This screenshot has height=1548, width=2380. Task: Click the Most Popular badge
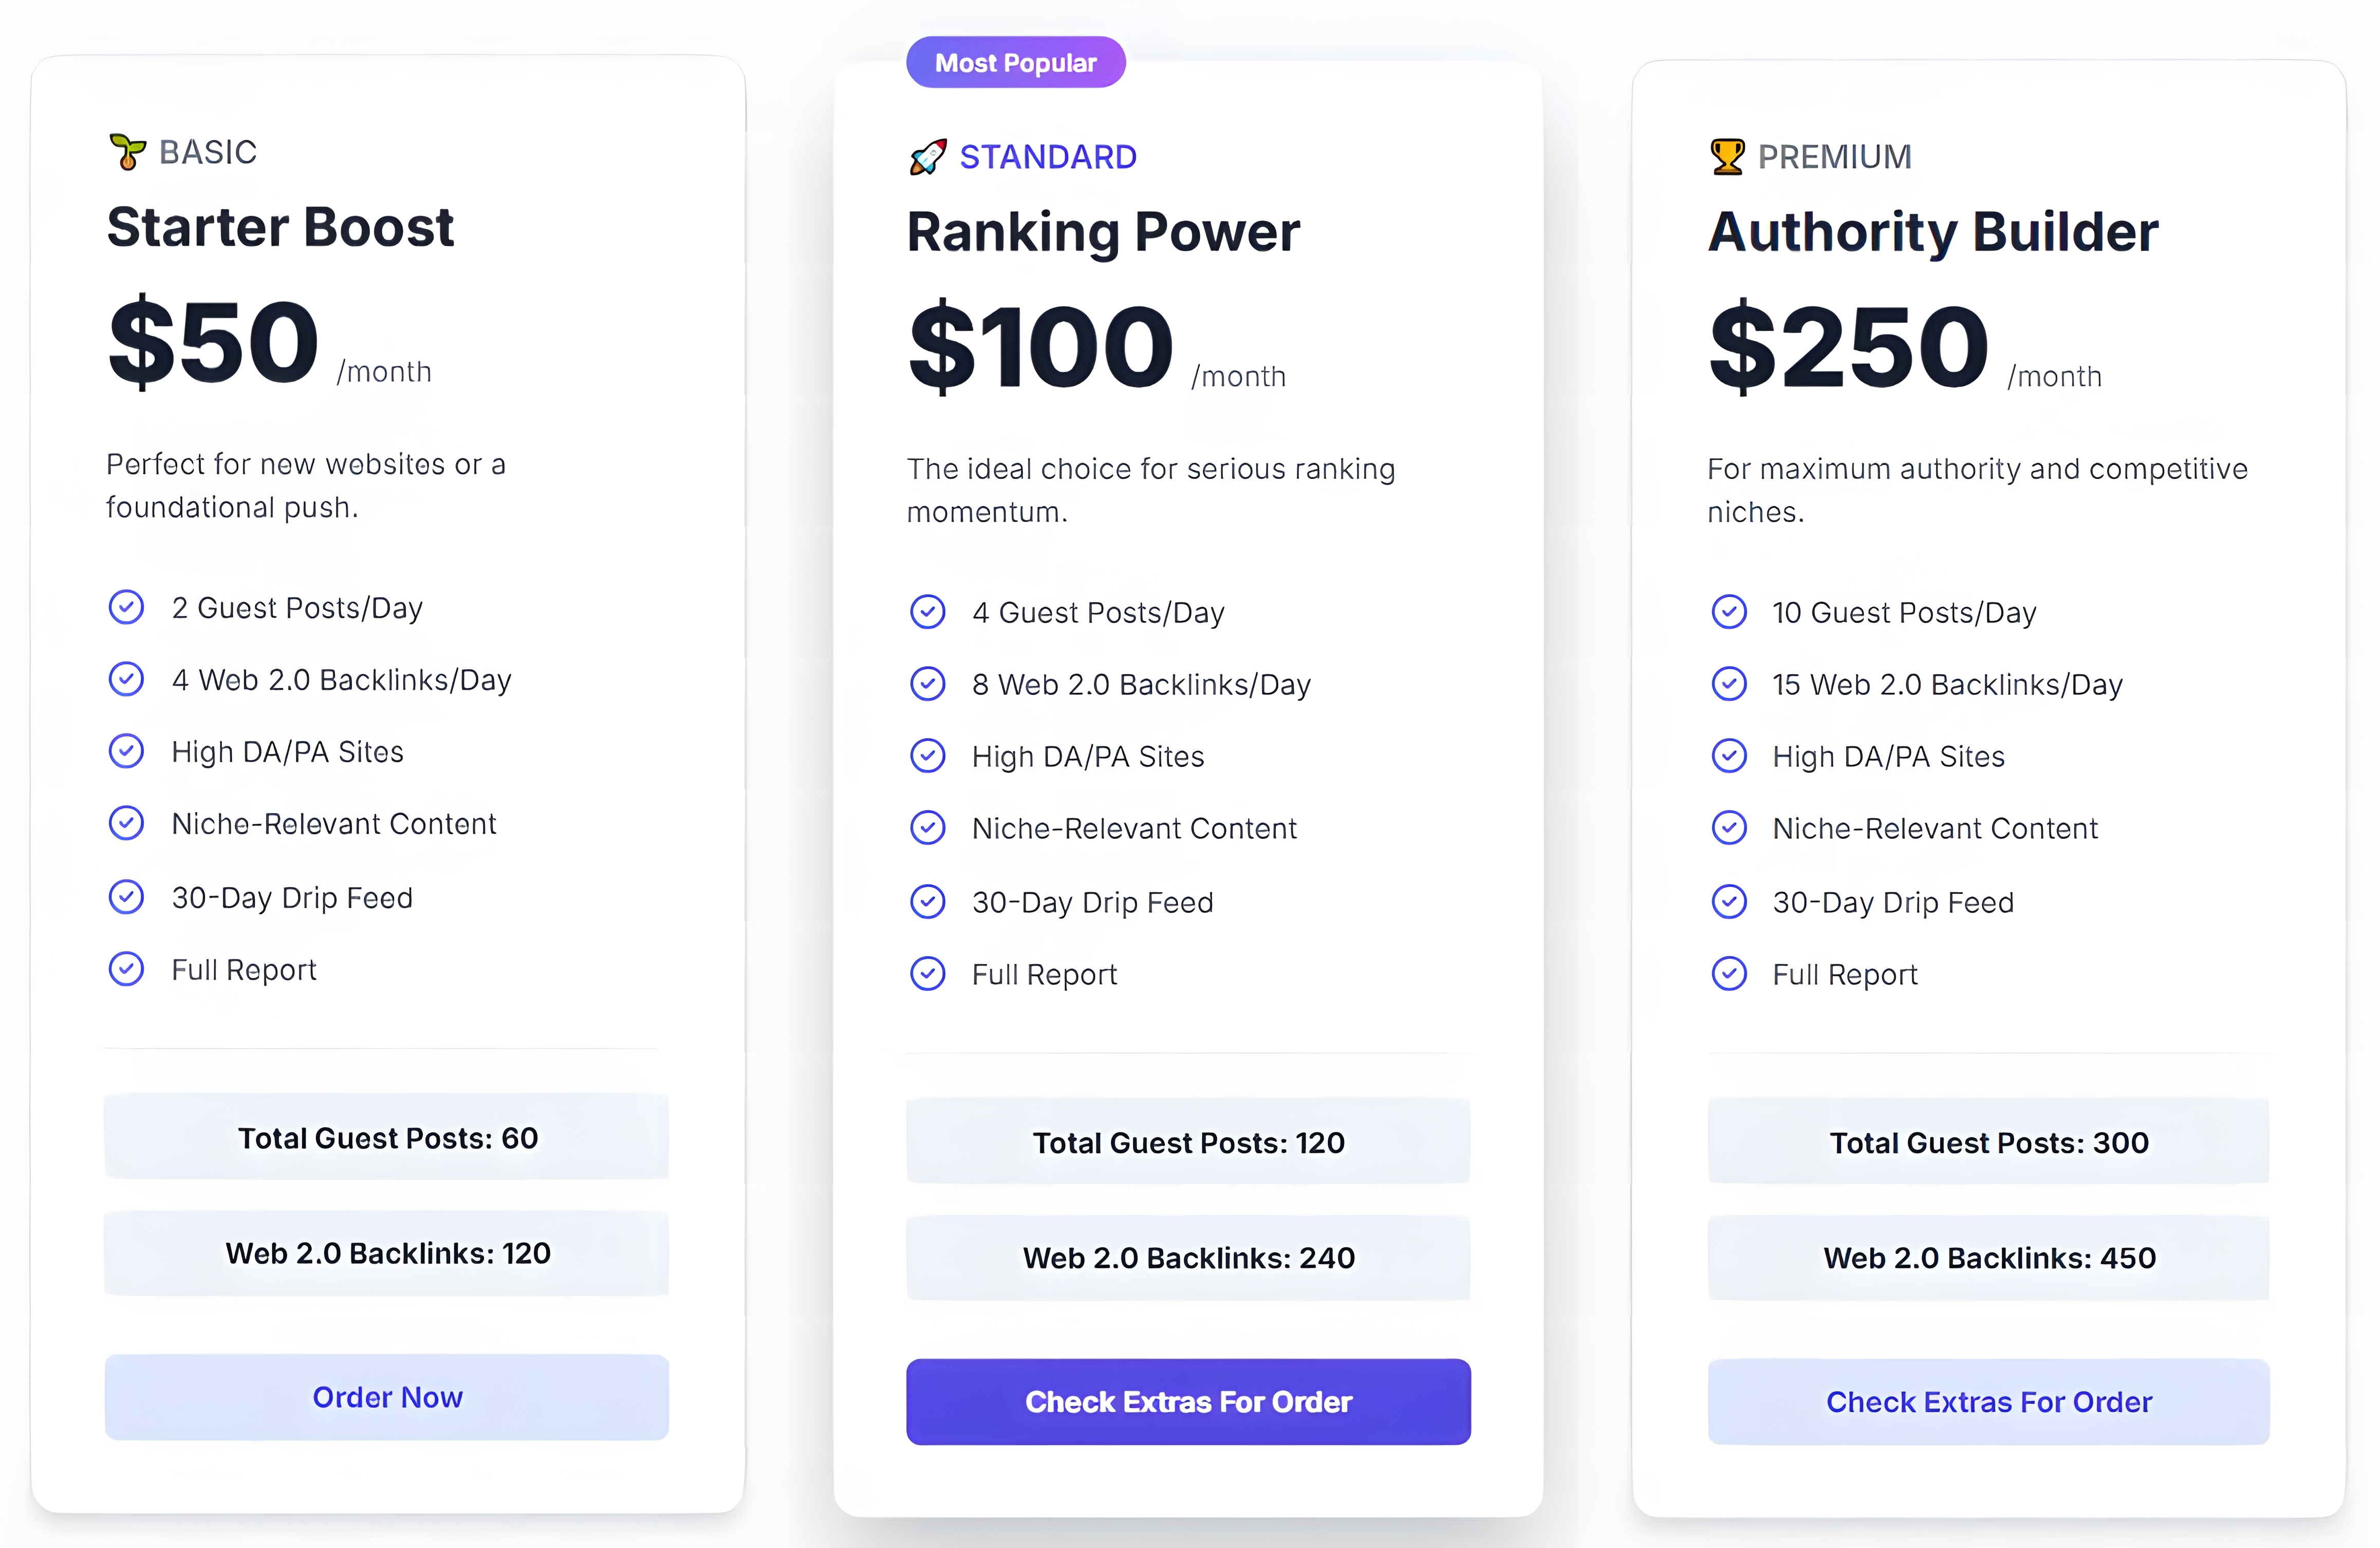1015,63
